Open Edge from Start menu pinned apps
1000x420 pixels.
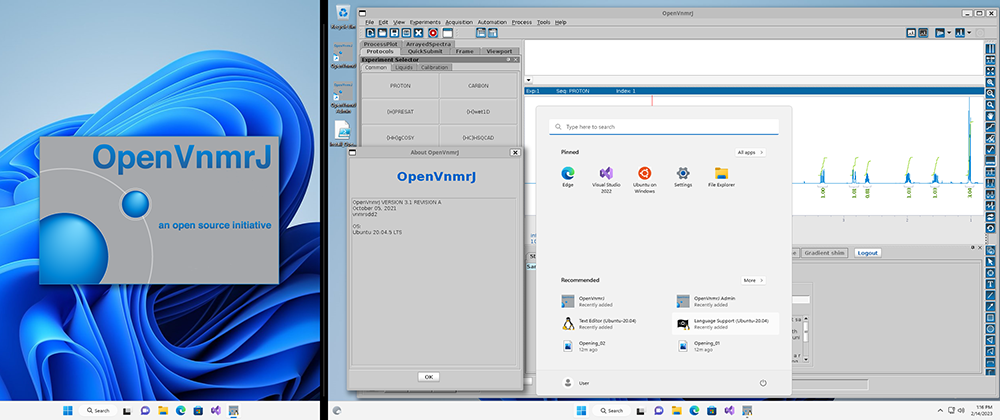[568, 176]
